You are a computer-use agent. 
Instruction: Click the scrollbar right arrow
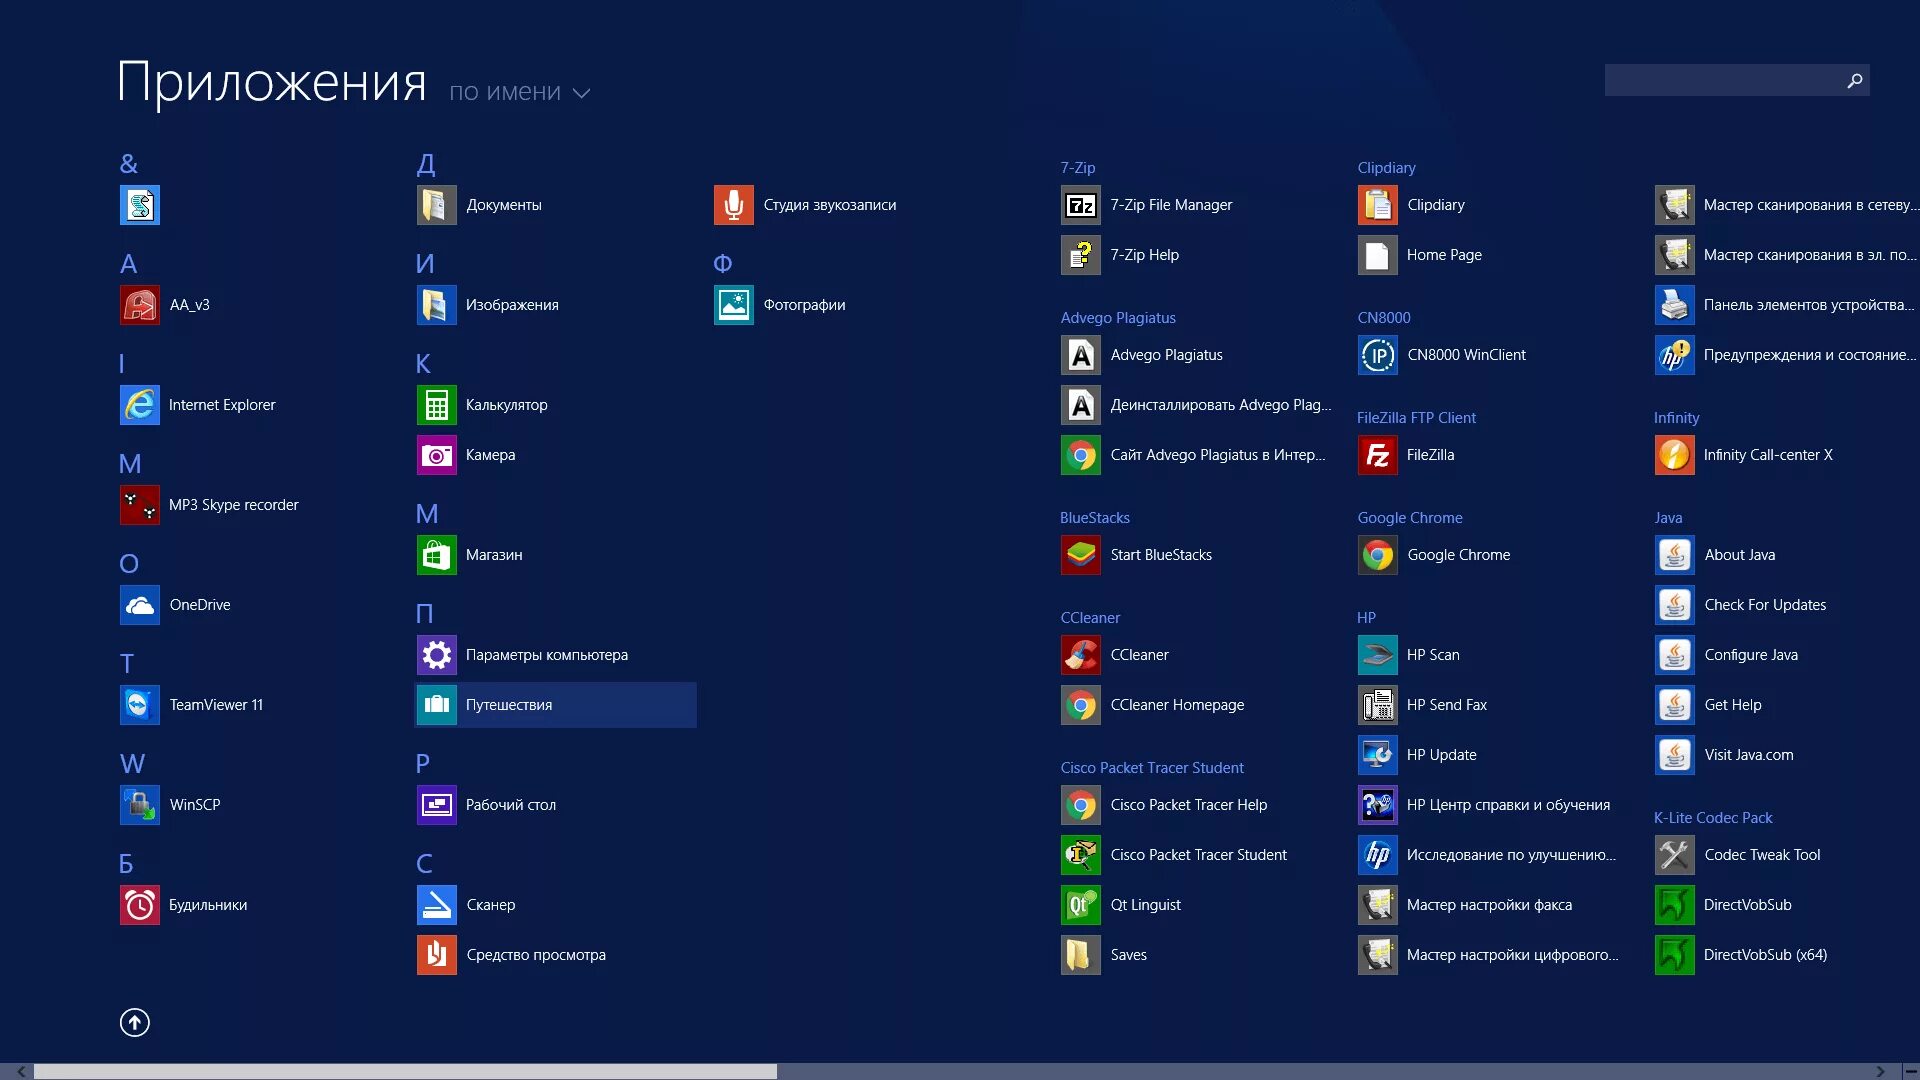(x=1880, y=1071)
